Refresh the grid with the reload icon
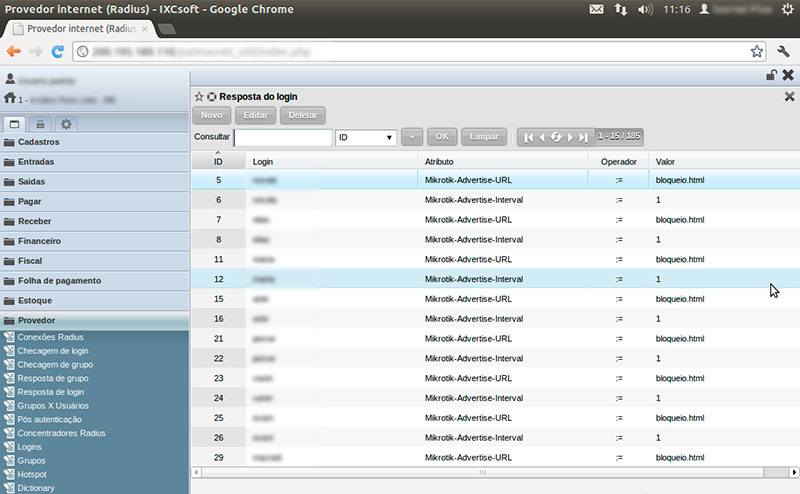The image size is (800, 494). click(556, 137)
